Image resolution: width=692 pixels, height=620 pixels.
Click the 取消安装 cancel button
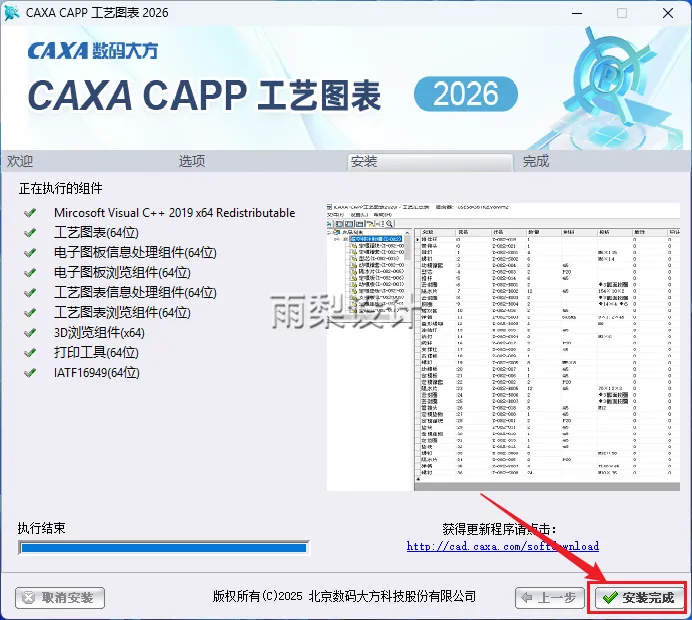tap(60, 598)
